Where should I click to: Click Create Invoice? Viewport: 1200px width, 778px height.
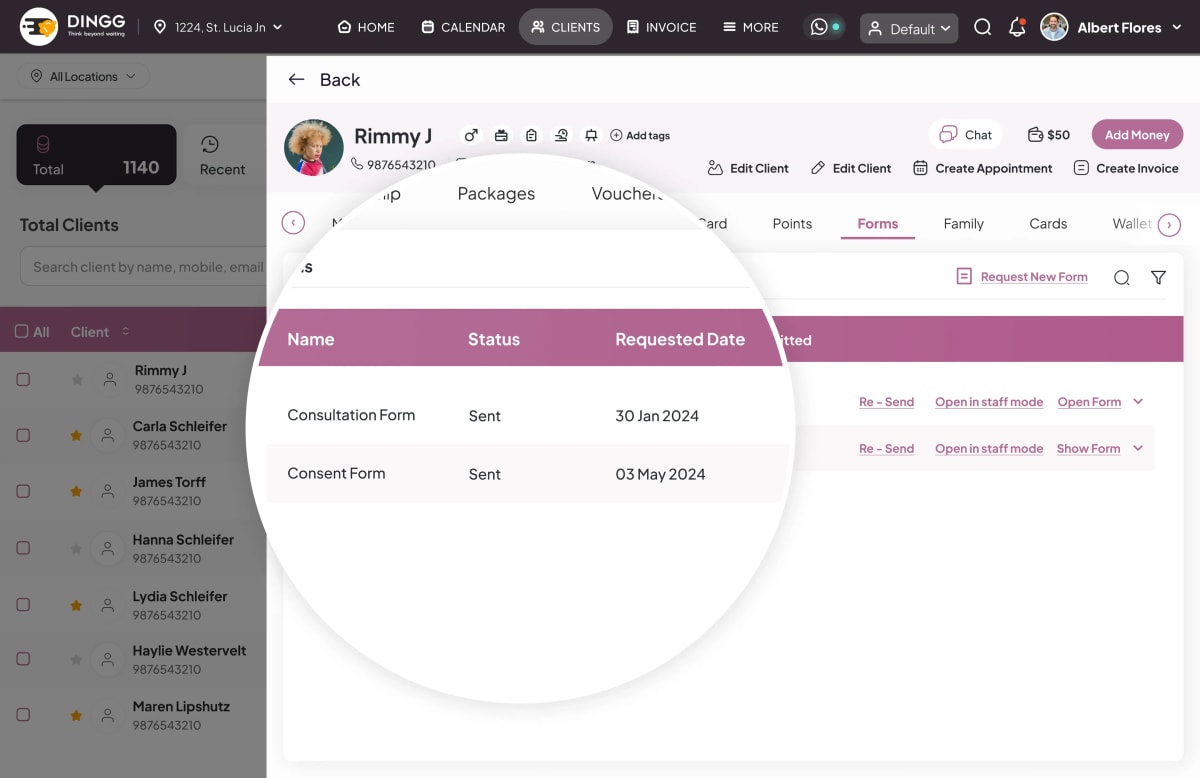click(x=1126, y=168)
